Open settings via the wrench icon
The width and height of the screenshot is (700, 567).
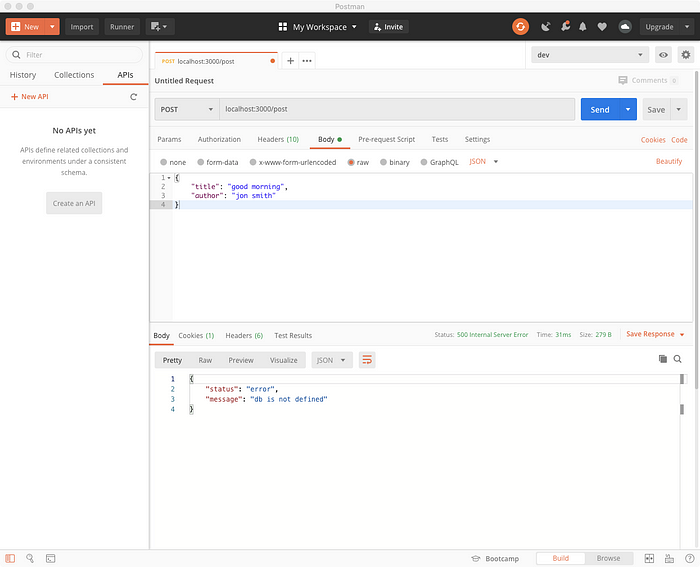coord(565,26)
